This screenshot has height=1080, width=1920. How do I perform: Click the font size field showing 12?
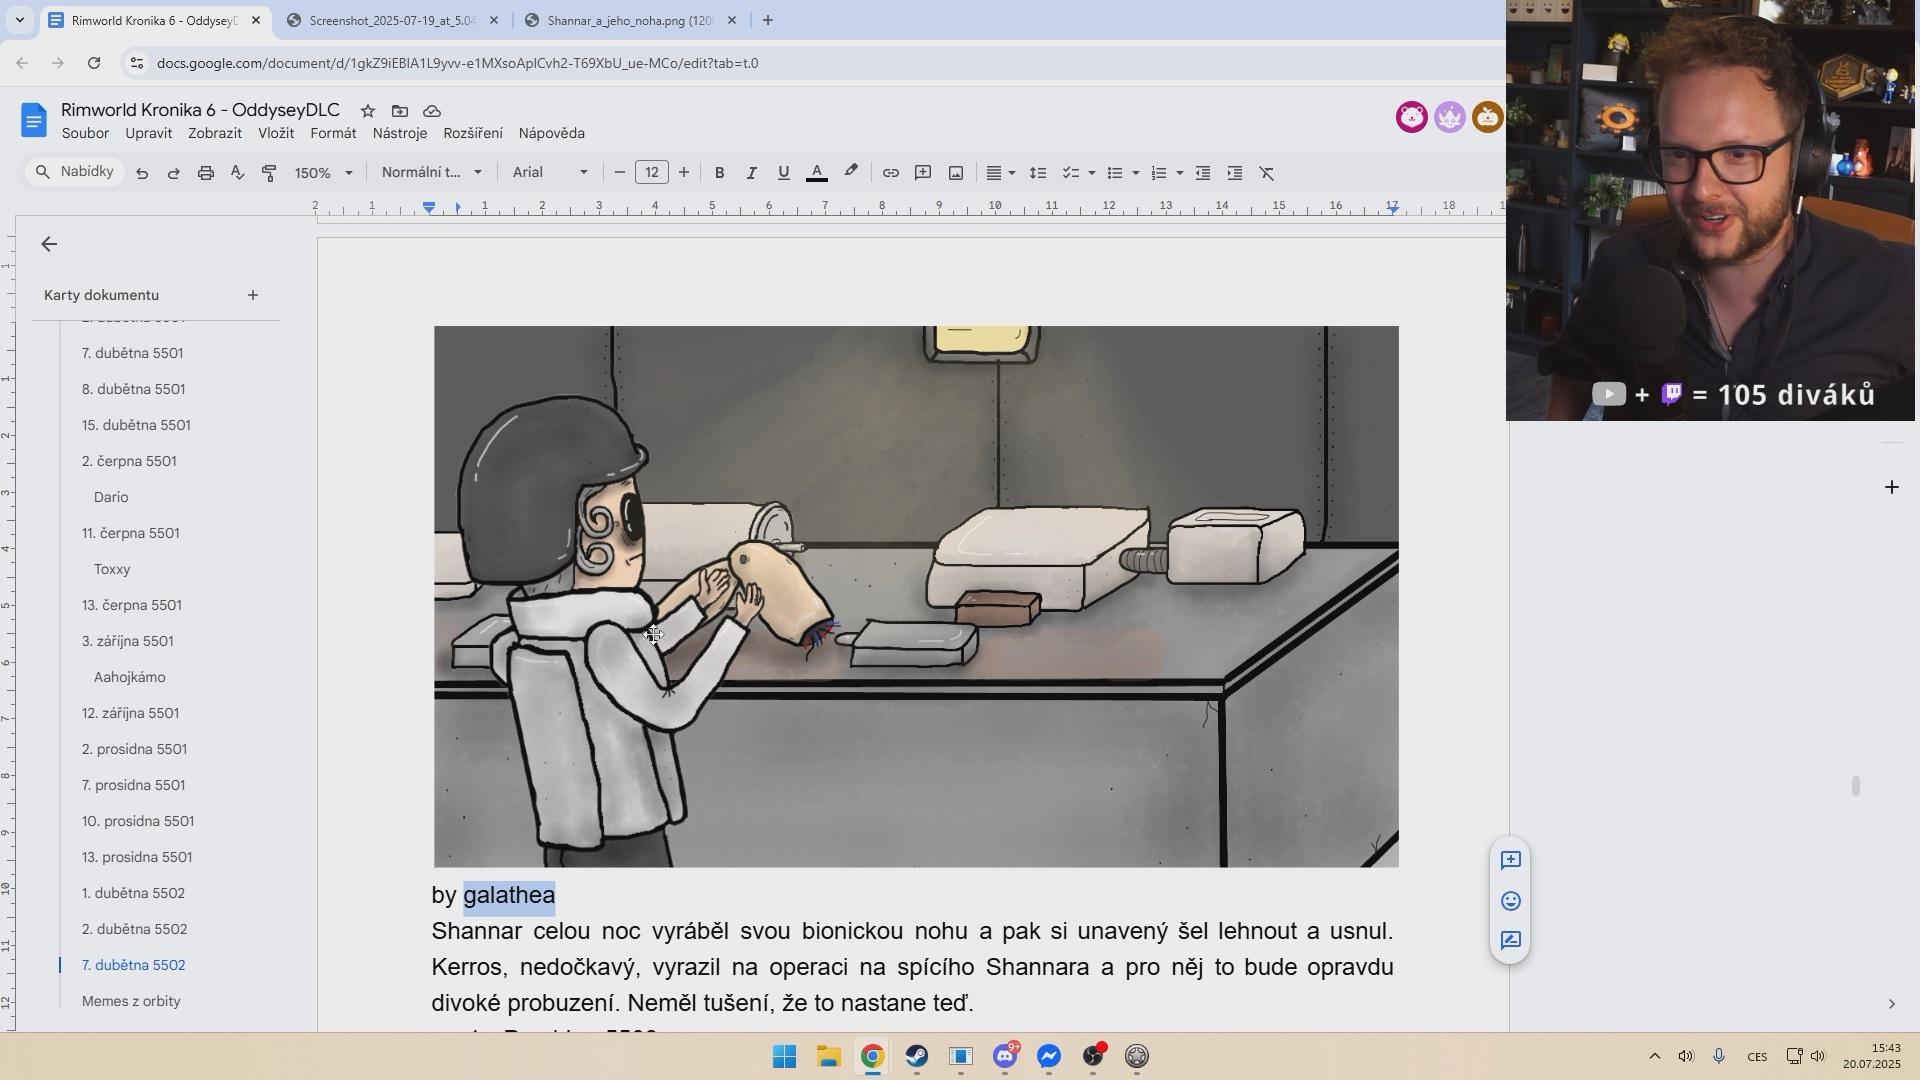pos(652,173)
